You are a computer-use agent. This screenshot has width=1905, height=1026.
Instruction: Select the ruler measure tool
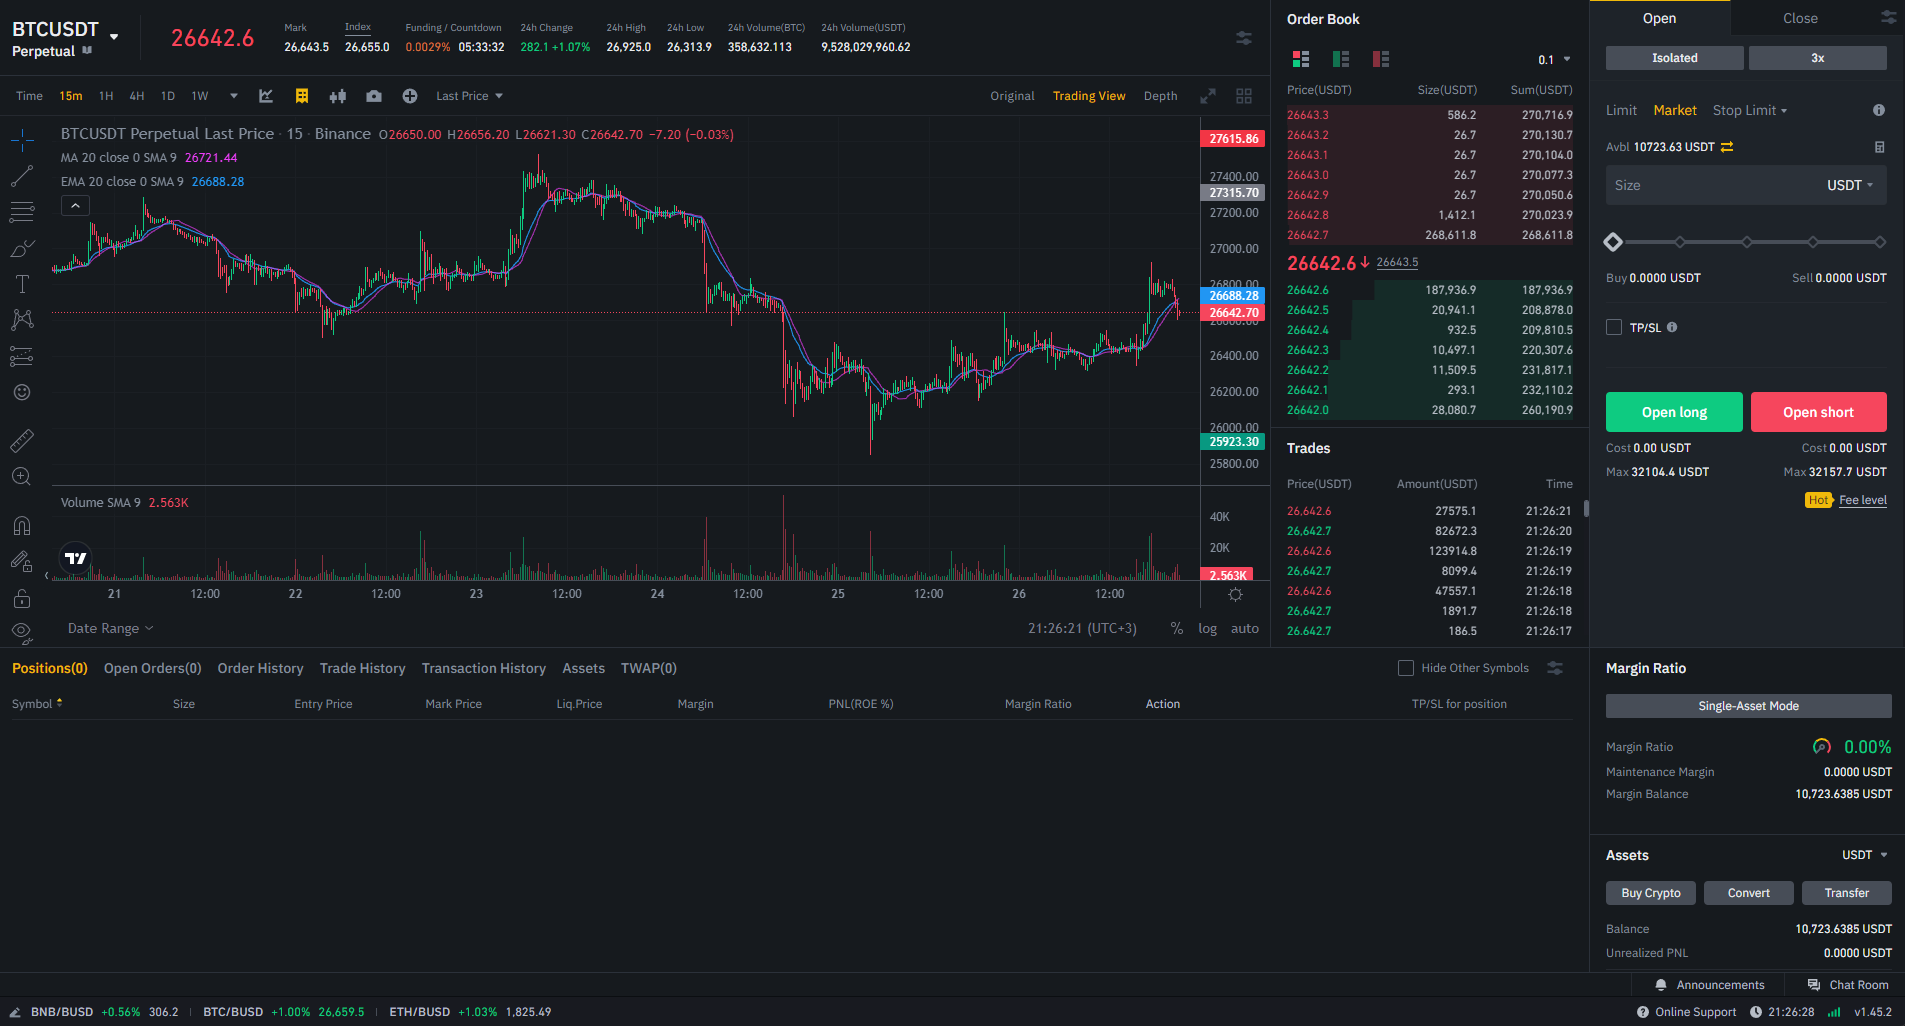coord(22,440)
